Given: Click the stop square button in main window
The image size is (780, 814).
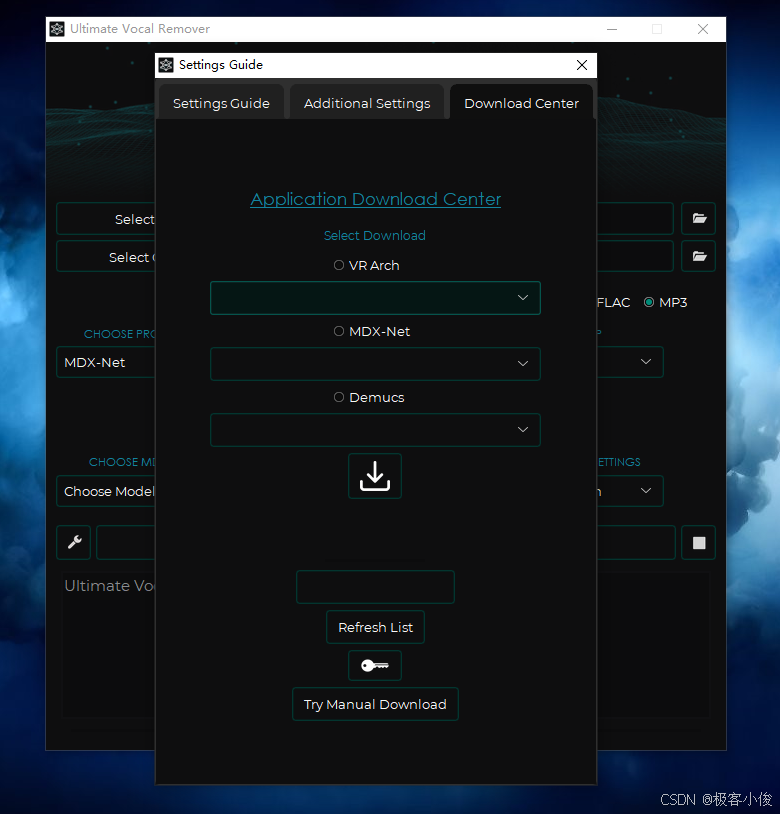Looking at the screenshot, I should click(699, 542).
